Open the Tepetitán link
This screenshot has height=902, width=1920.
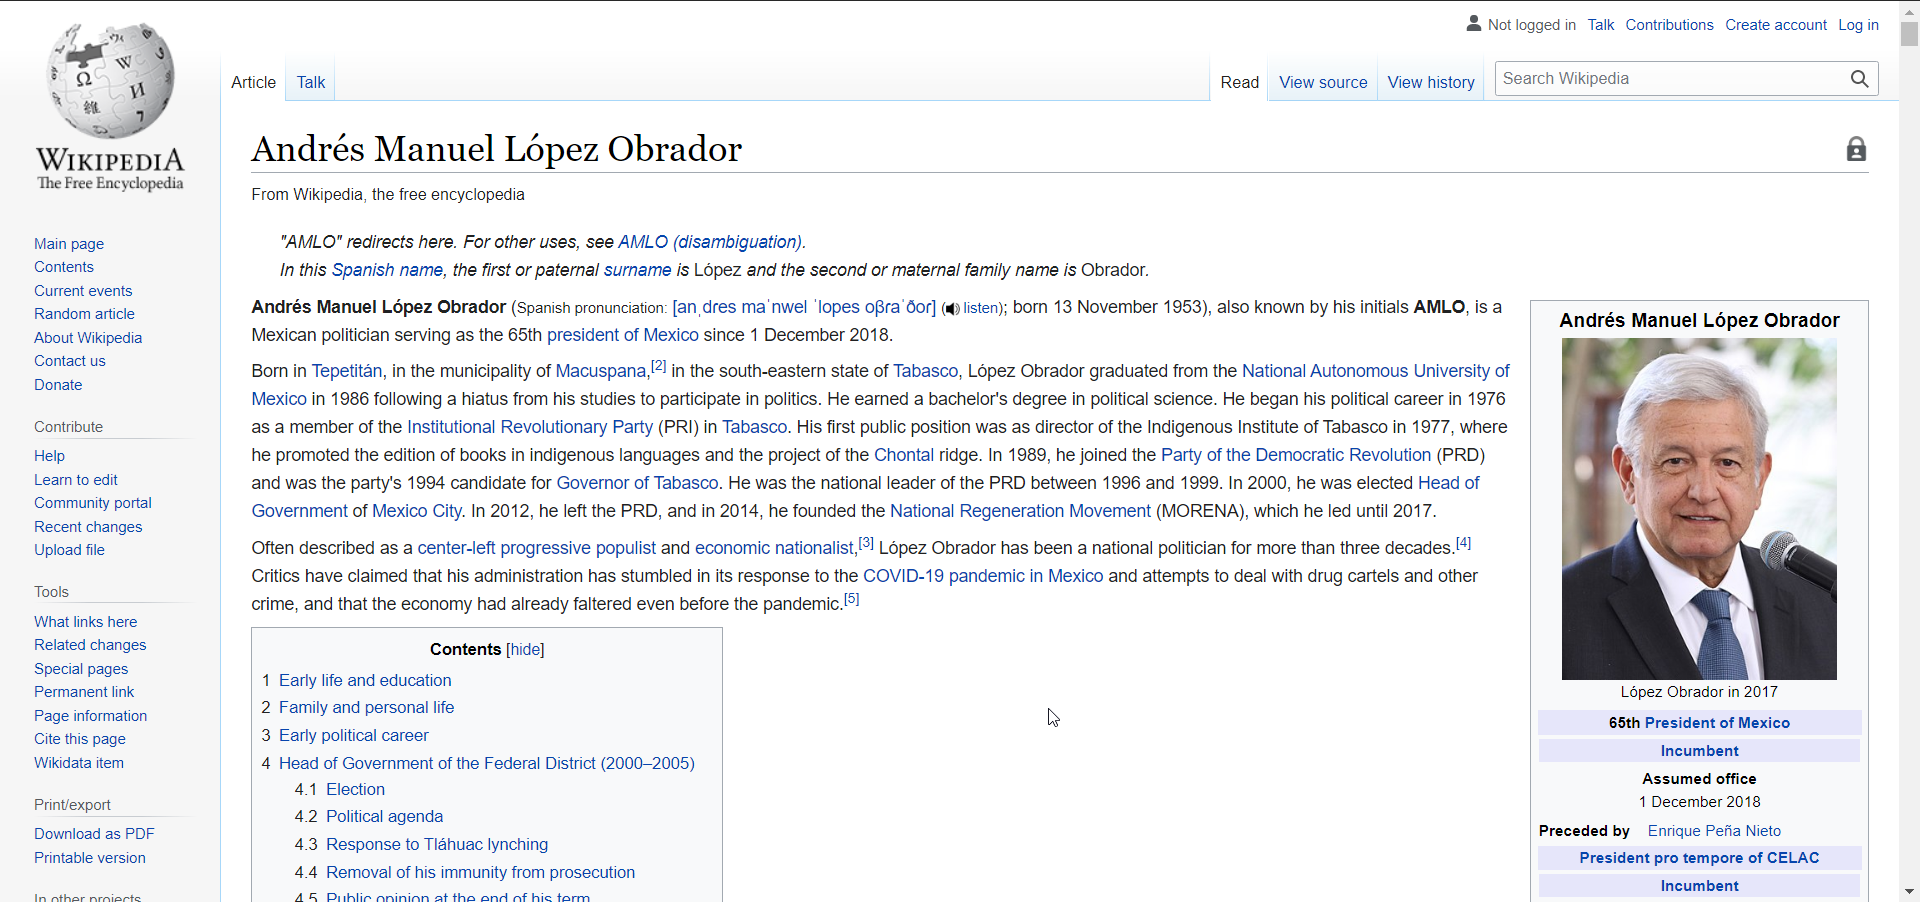tap(346, 371)
